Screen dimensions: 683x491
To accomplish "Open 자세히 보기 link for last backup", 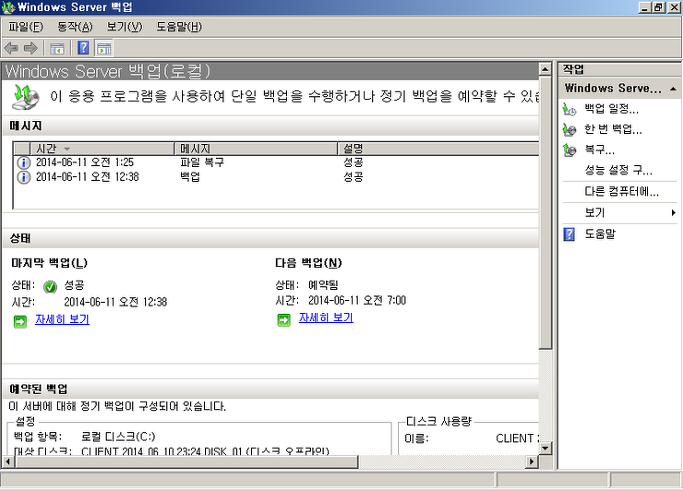I will click(x=62, y=320).
